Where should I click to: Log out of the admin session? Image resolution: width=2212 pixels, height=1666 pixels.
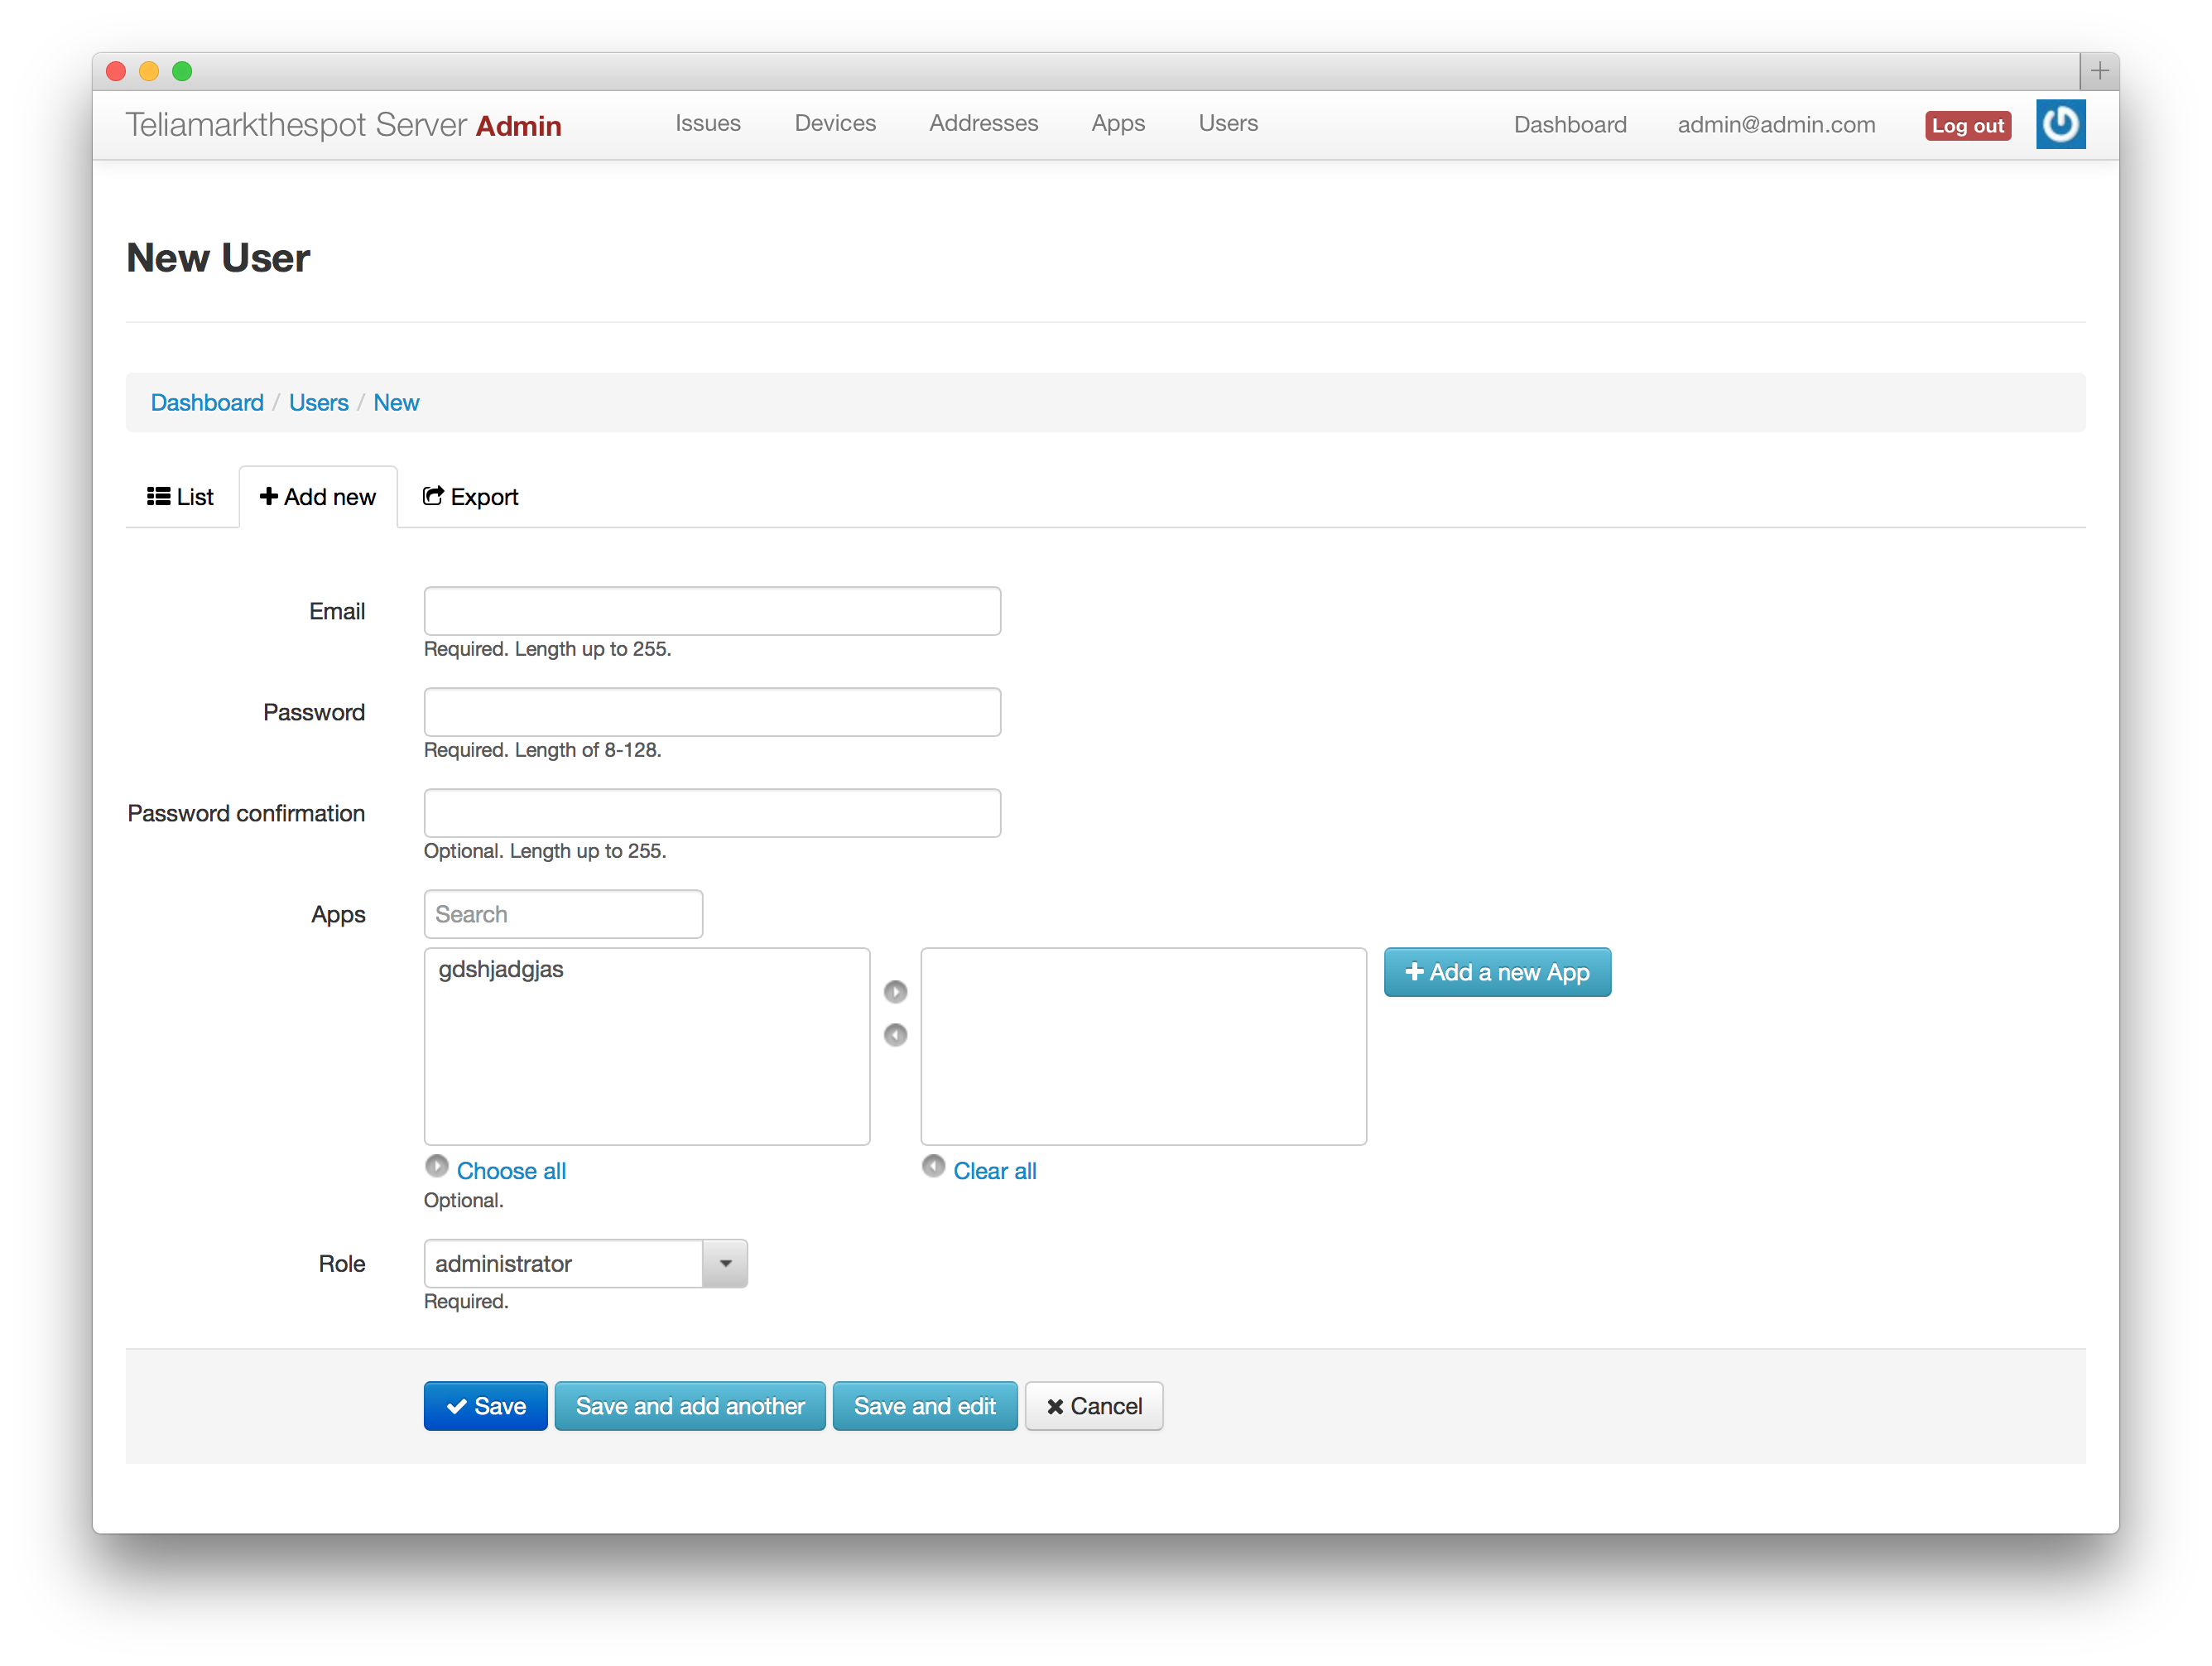click(1967, 125)
